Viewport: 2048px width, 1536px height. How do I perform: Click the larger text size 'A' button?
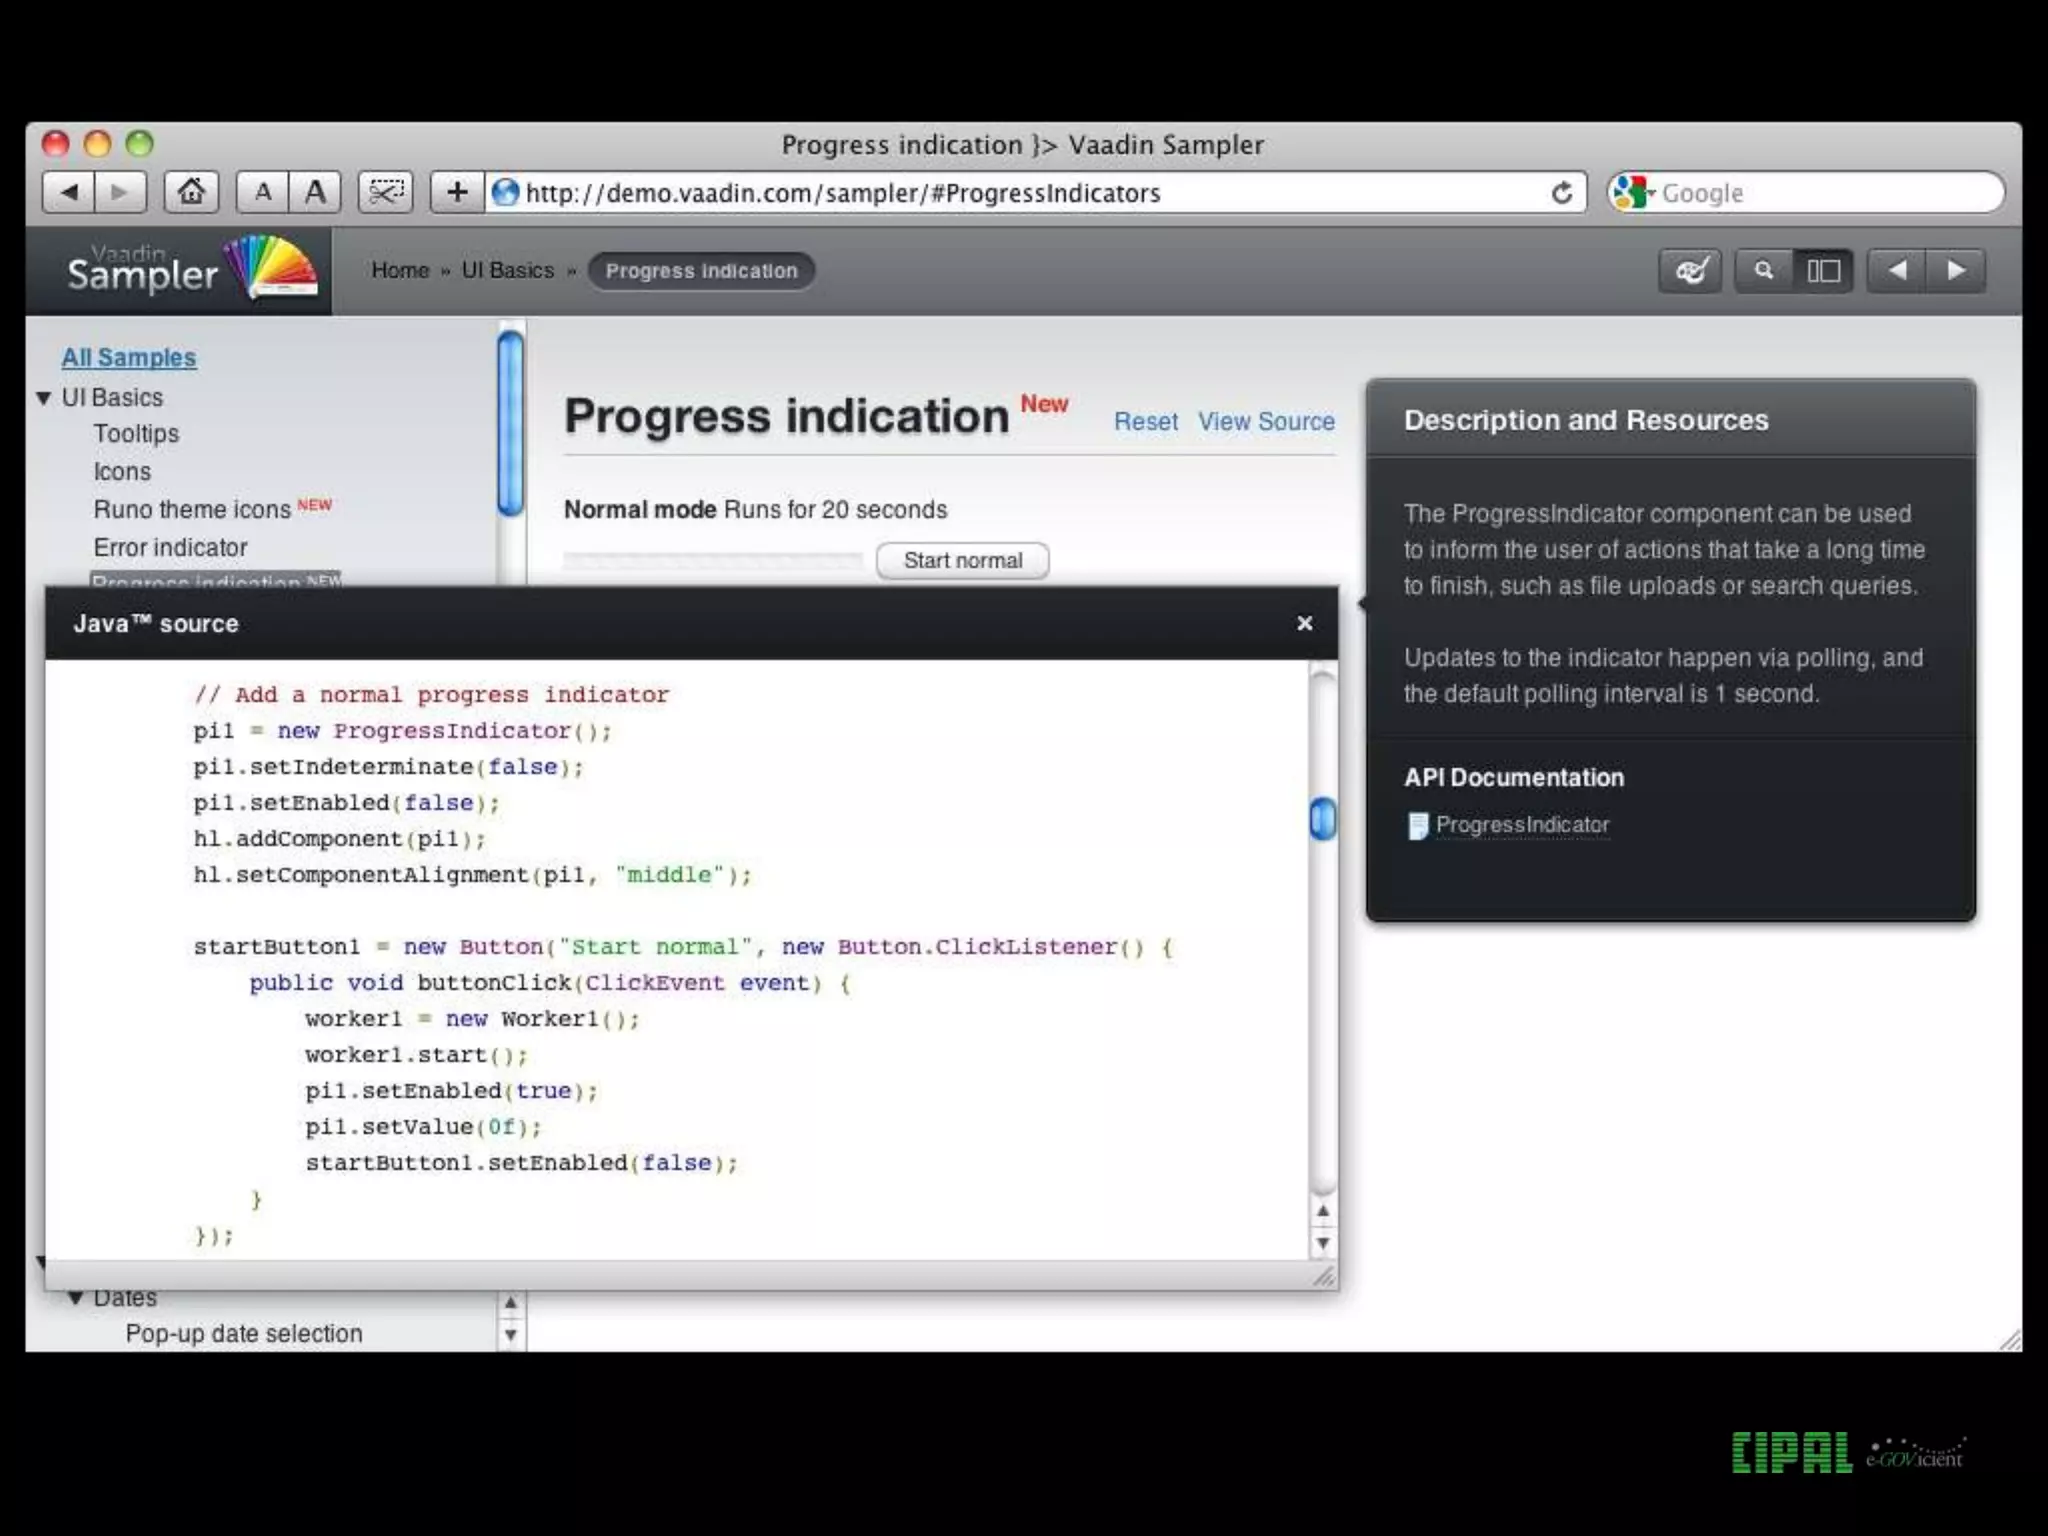pos(315,192)
